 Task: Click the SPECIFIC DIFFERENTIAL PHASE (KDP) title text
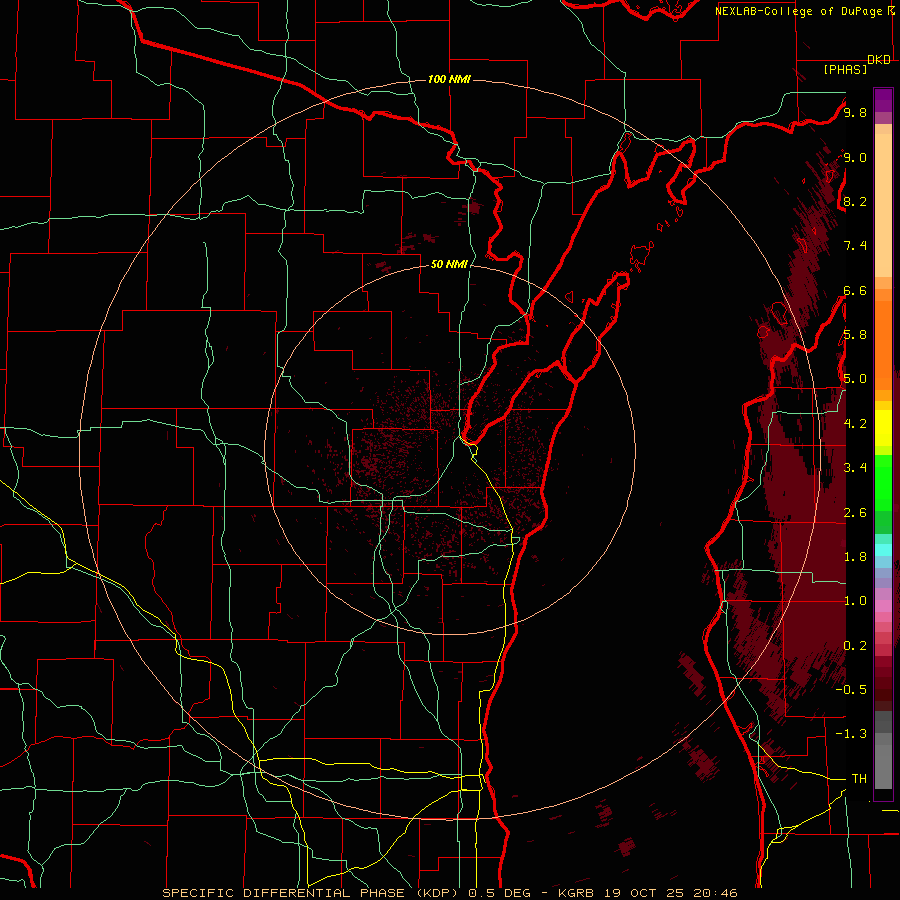(x=312, y=893)
